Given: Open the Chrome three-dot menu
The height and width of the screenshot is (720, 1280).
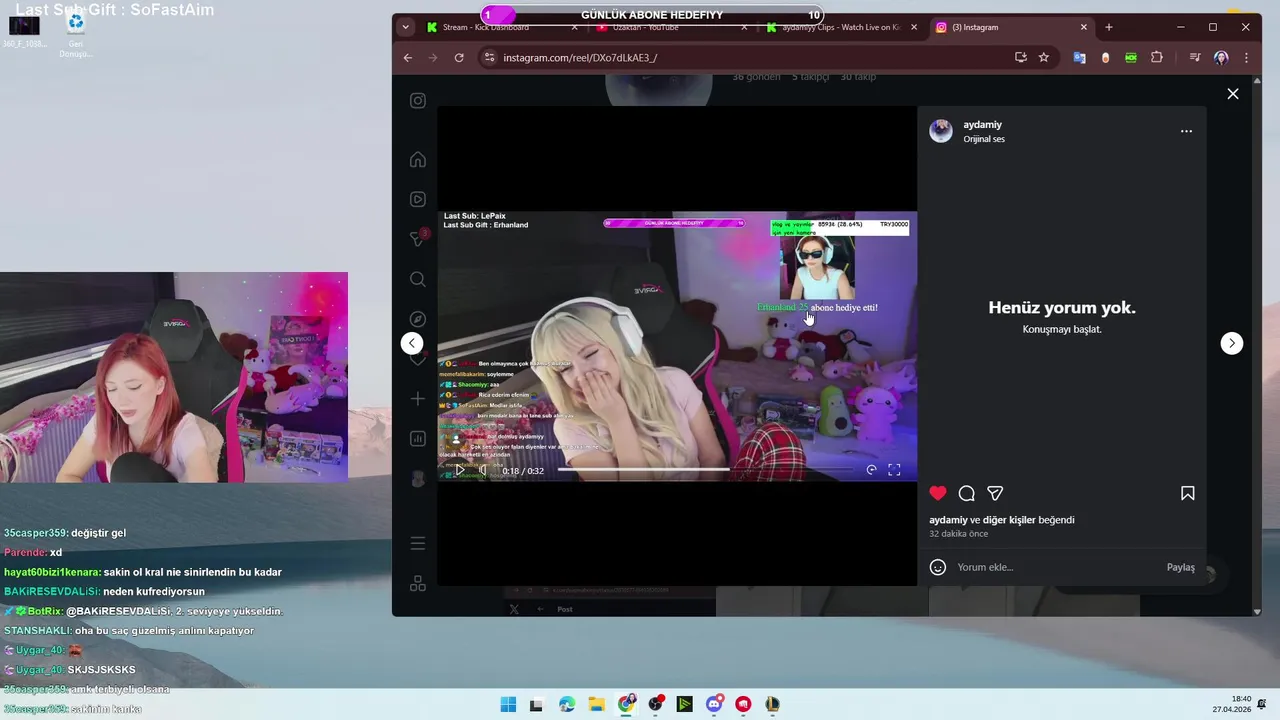Looking at the screenshot, I should point(1246,58).
